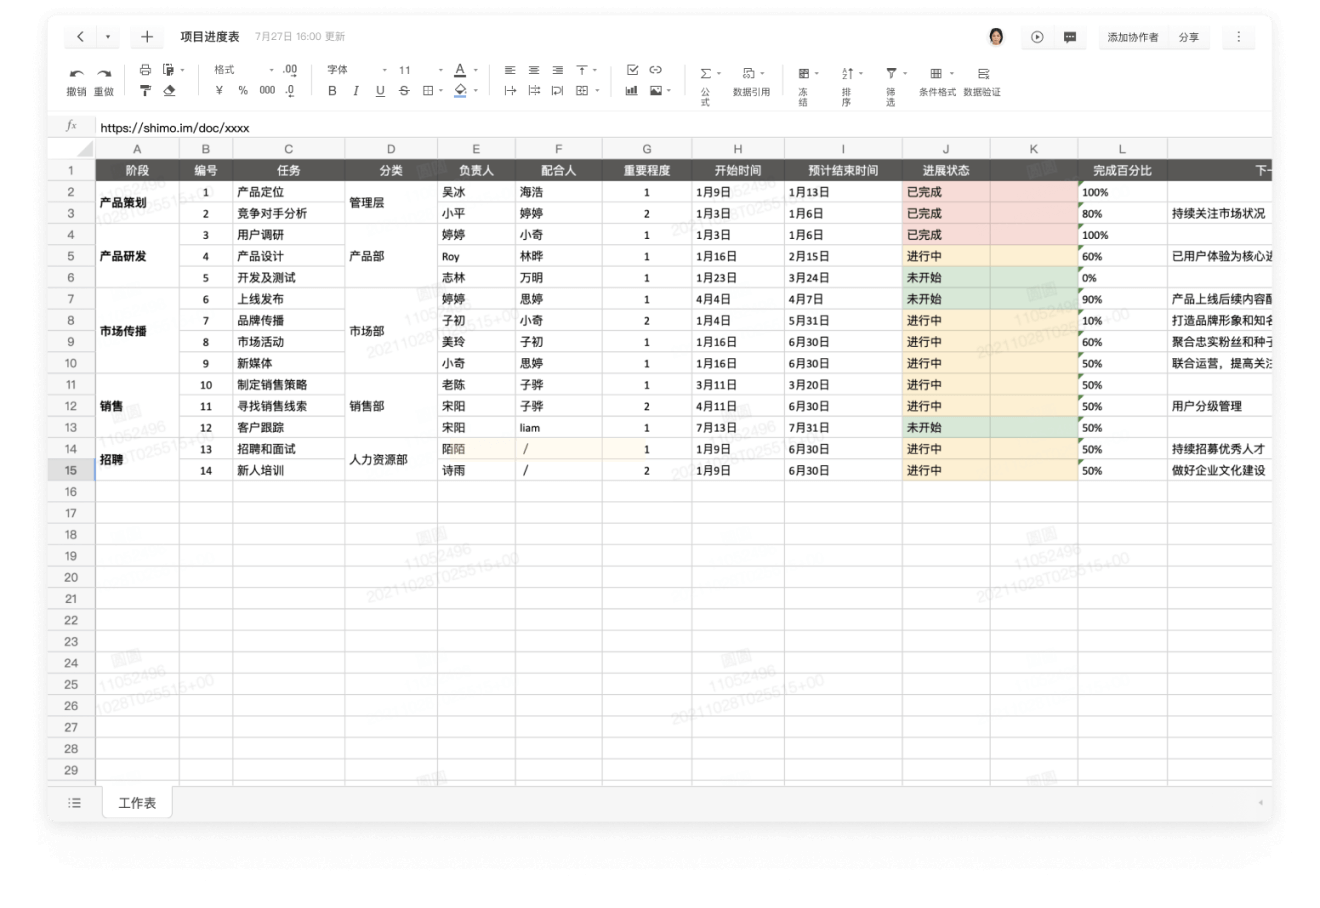Open conditional formatting (条件格式)
This screenshot has height=908, width=1320.
(937, 82)
